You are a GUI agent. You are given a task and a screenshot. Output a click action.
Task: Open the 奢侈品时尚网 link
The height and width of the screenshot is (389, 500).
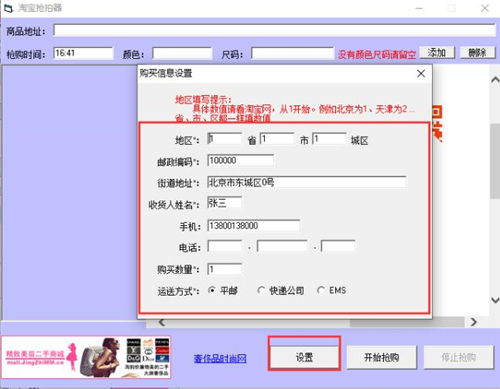(x=220, y=358)
